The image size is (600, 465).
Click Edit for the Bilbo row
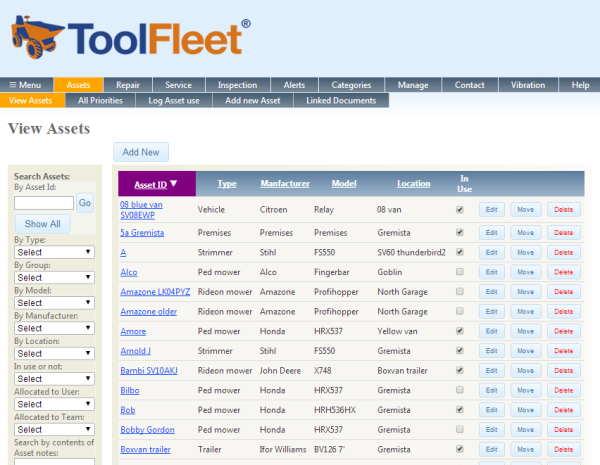(x=491, y=390)
